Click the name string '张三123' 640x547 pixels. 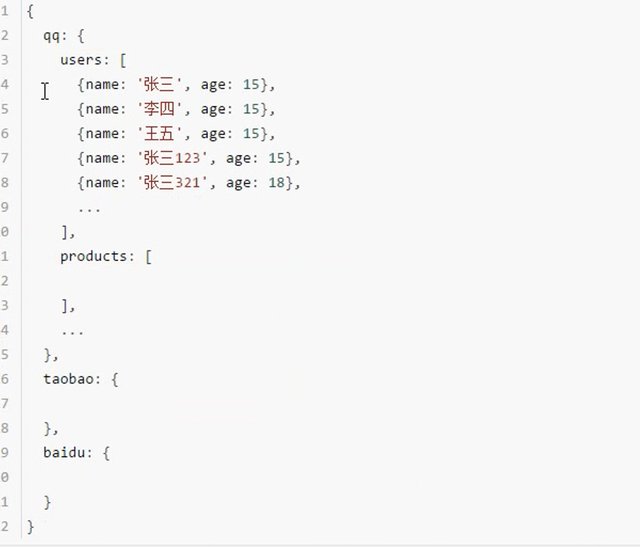click(x=174, y=158)
